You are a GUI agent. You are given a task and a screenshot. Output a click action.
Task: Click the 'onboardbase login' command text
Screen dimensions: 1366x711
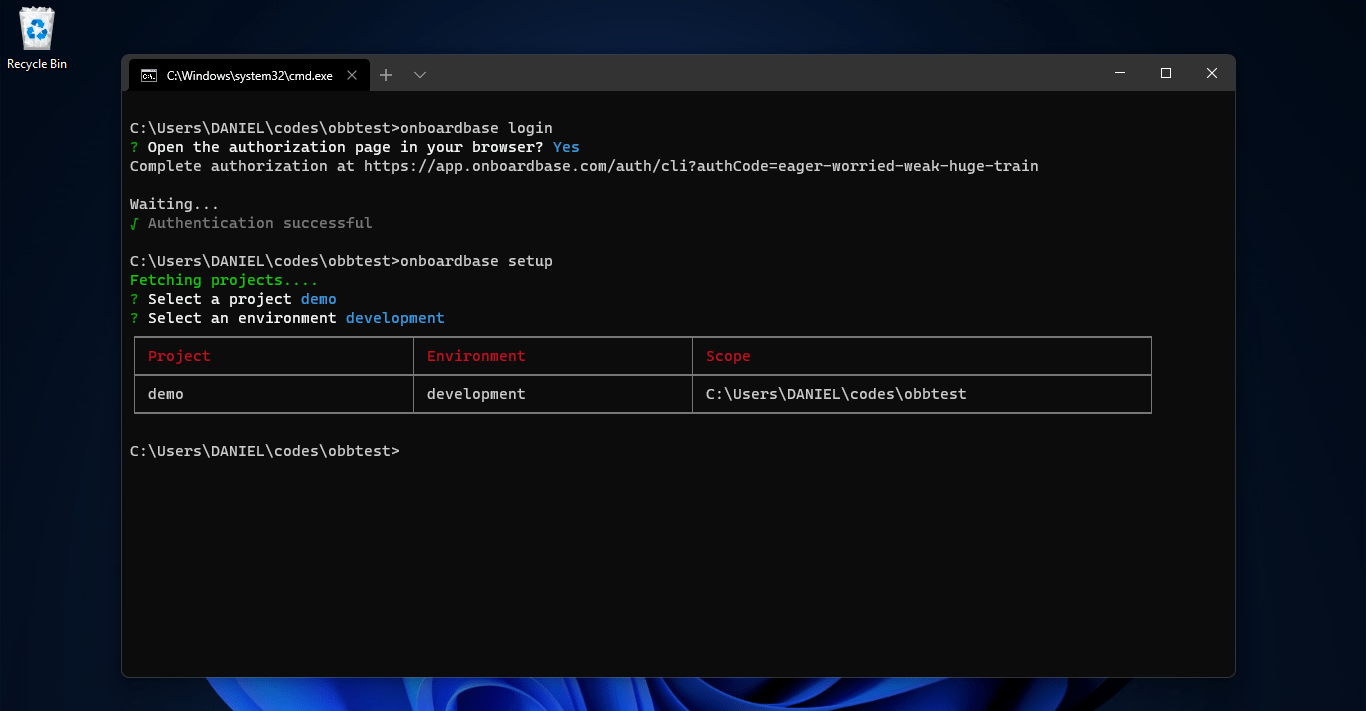[476, 128]
